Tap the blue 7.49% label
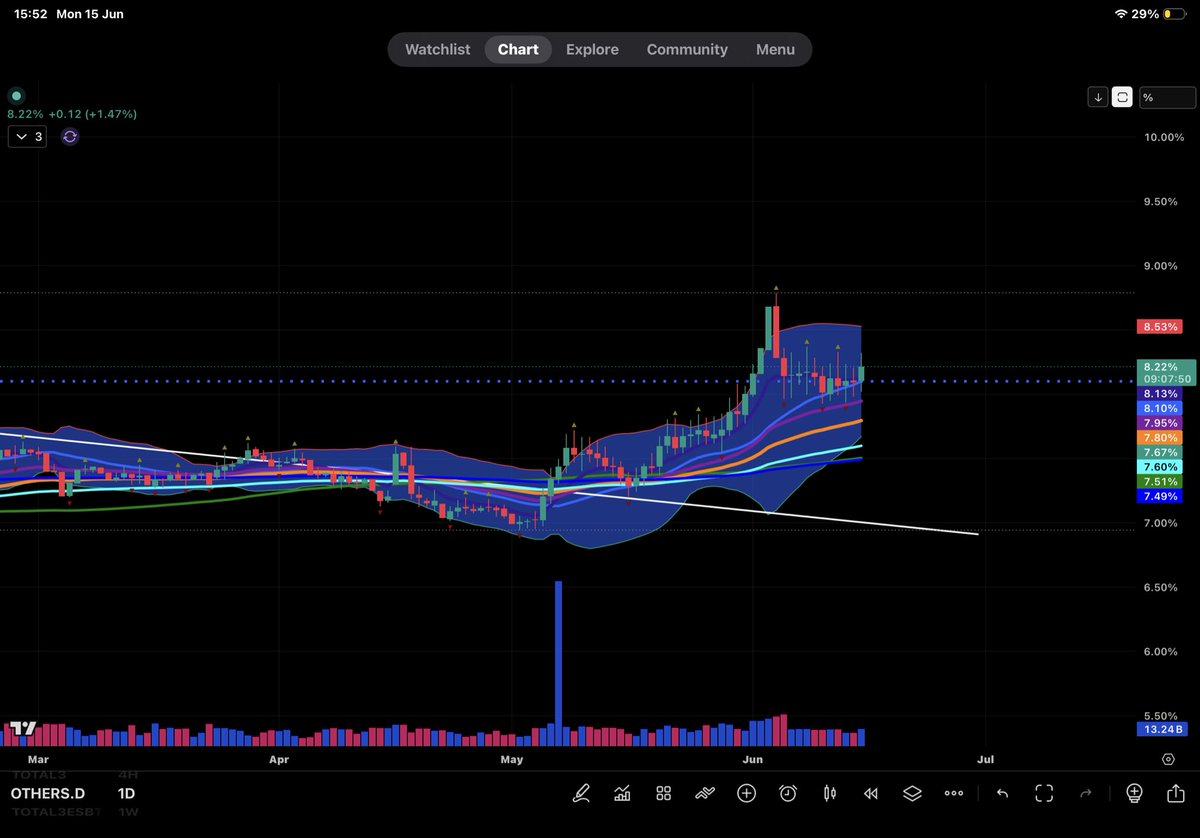 point(1160,496)
